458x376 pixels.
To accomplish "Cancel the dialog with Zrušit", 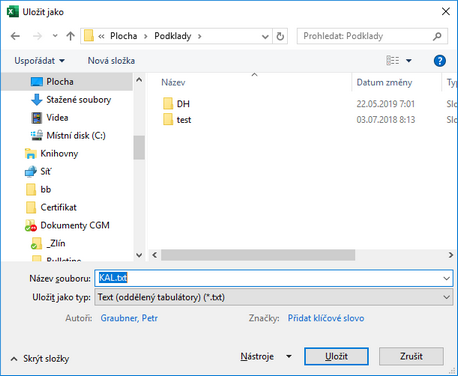I will pyautogui.click(x=411, y=356).
